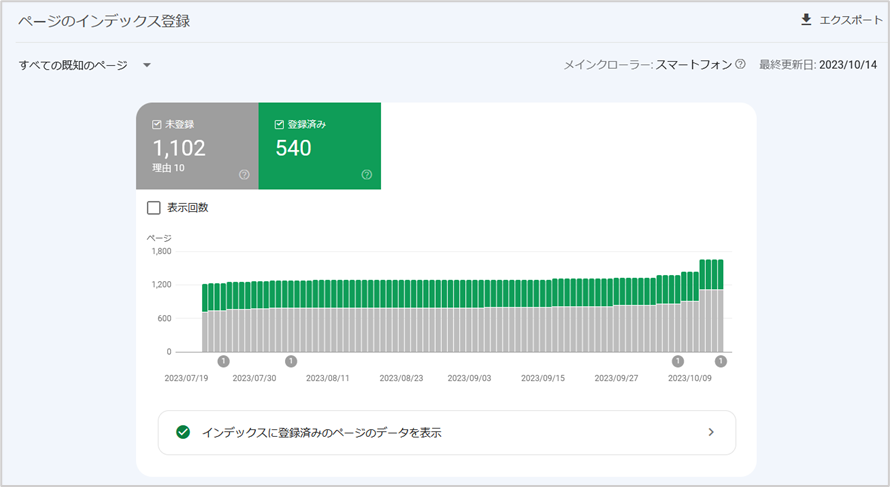This screenshot has width=890, height=487.
Task: Select すべての既知のページ filter label
Action: coord(73,65)
